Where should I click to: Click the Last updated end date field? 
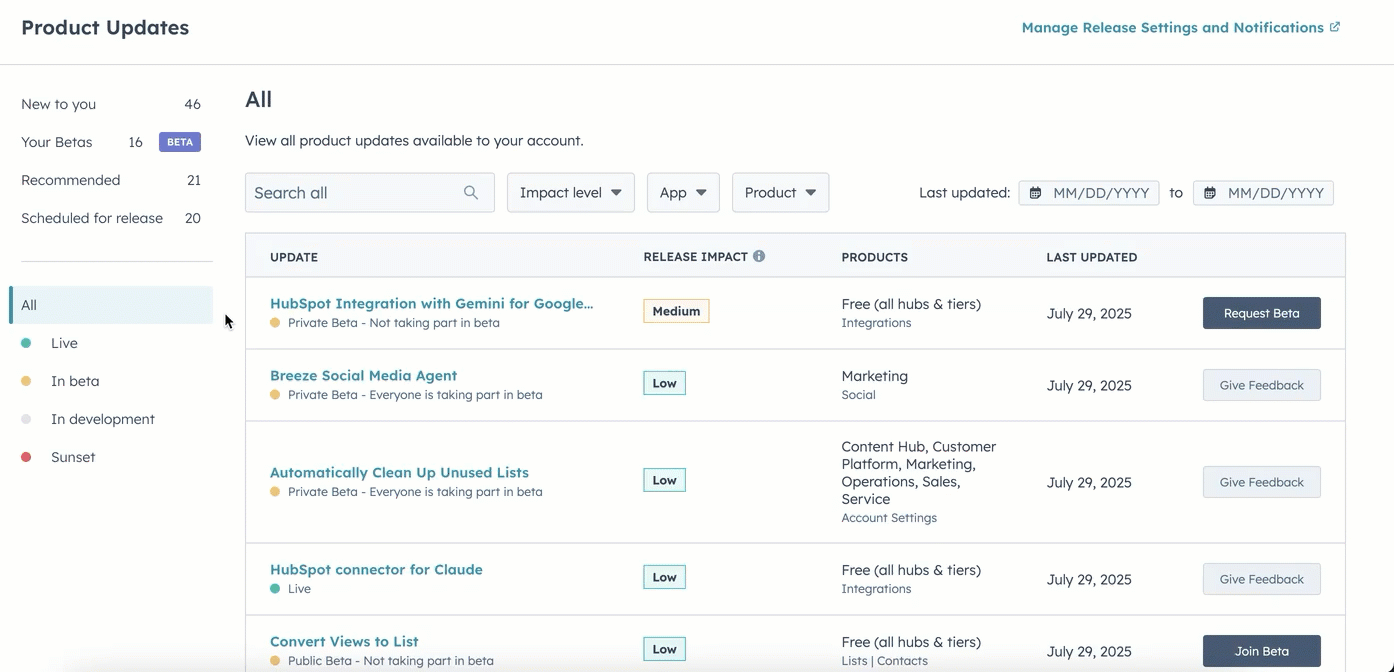(1263, 193)
